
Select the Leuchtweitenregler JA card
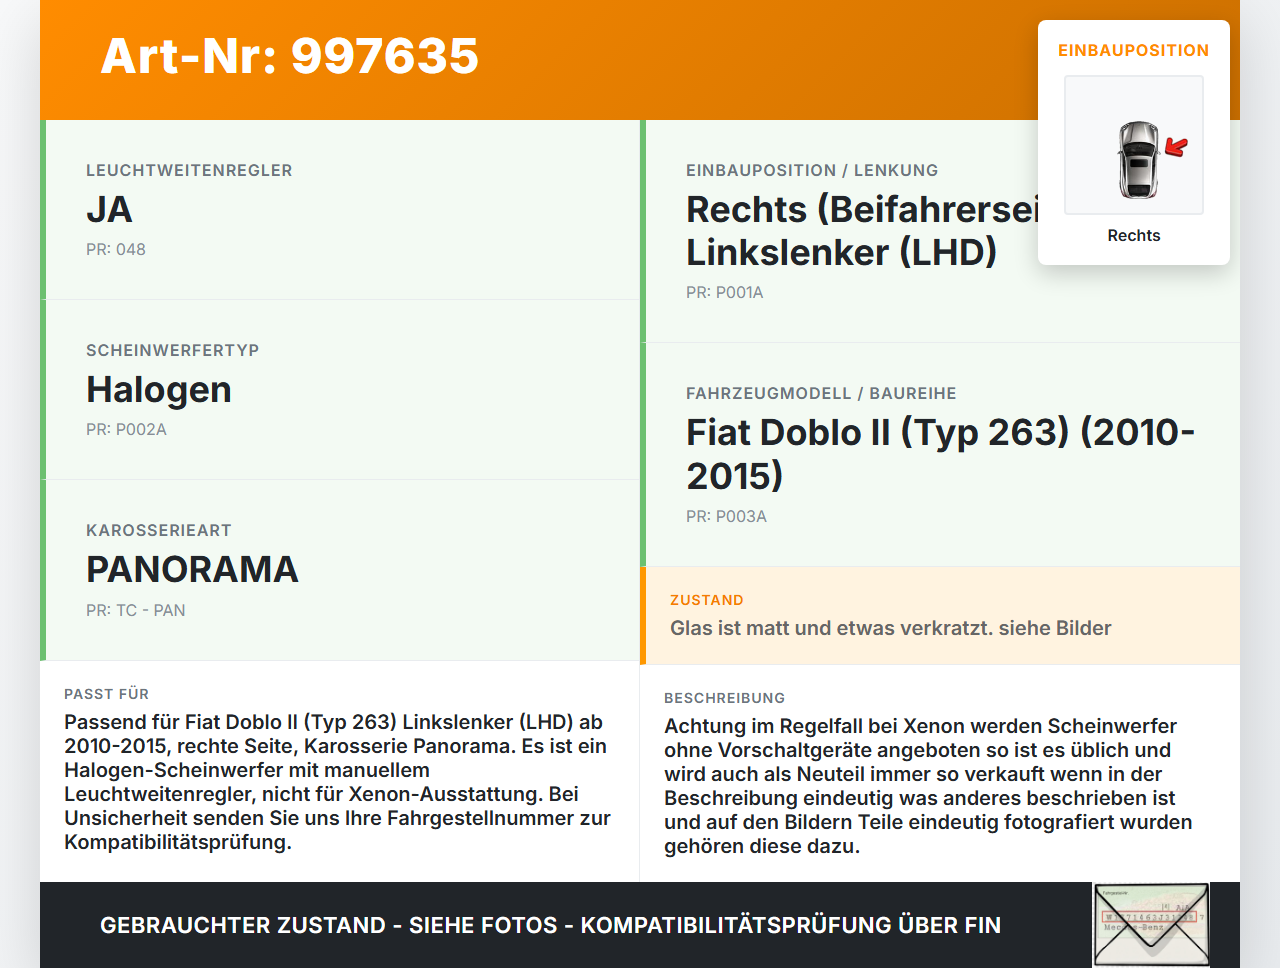340,210
